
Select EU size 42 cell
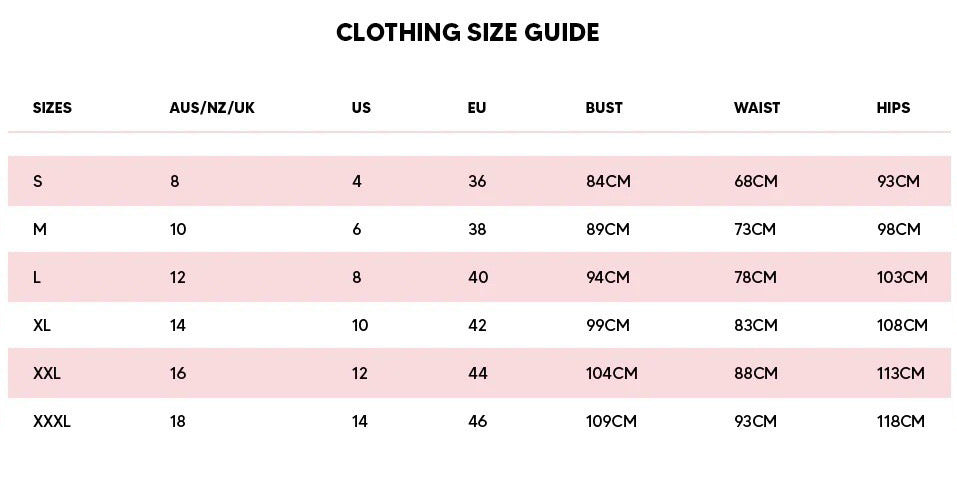click(478, 326)
